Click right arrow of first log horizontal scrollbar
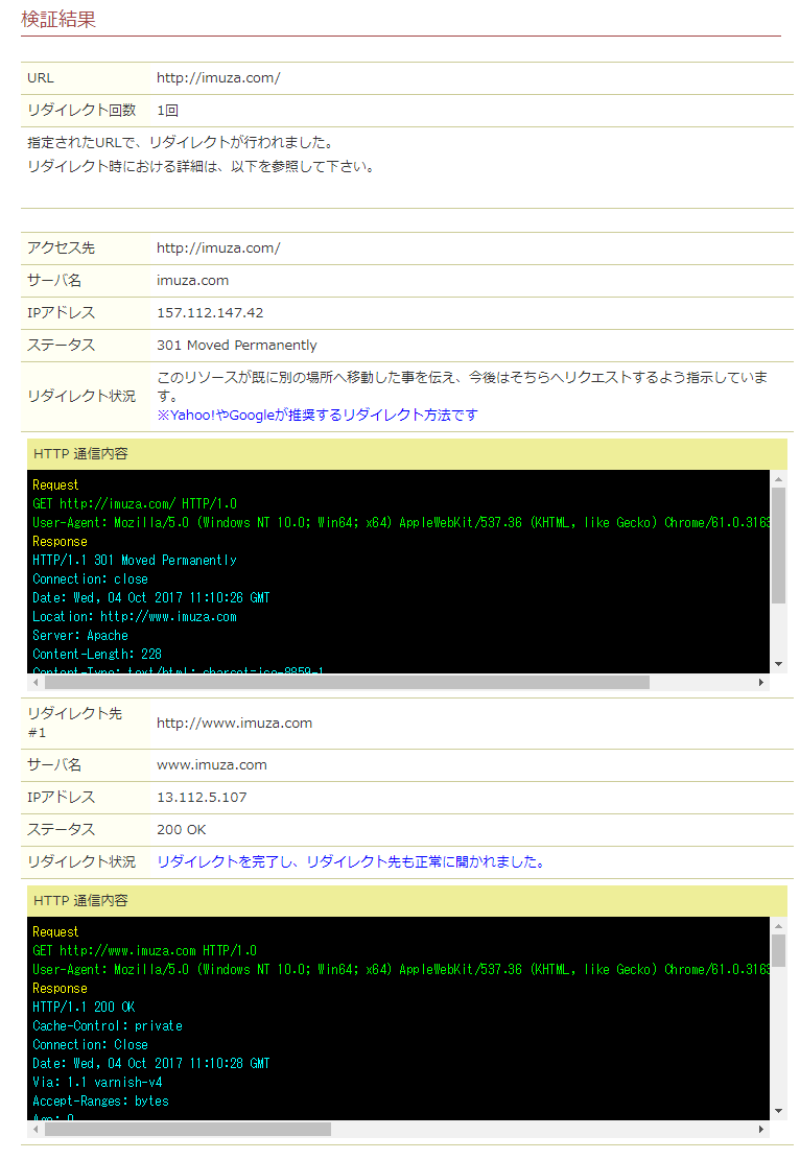Viewport: 800px width, 1160px height. point(762,682)
